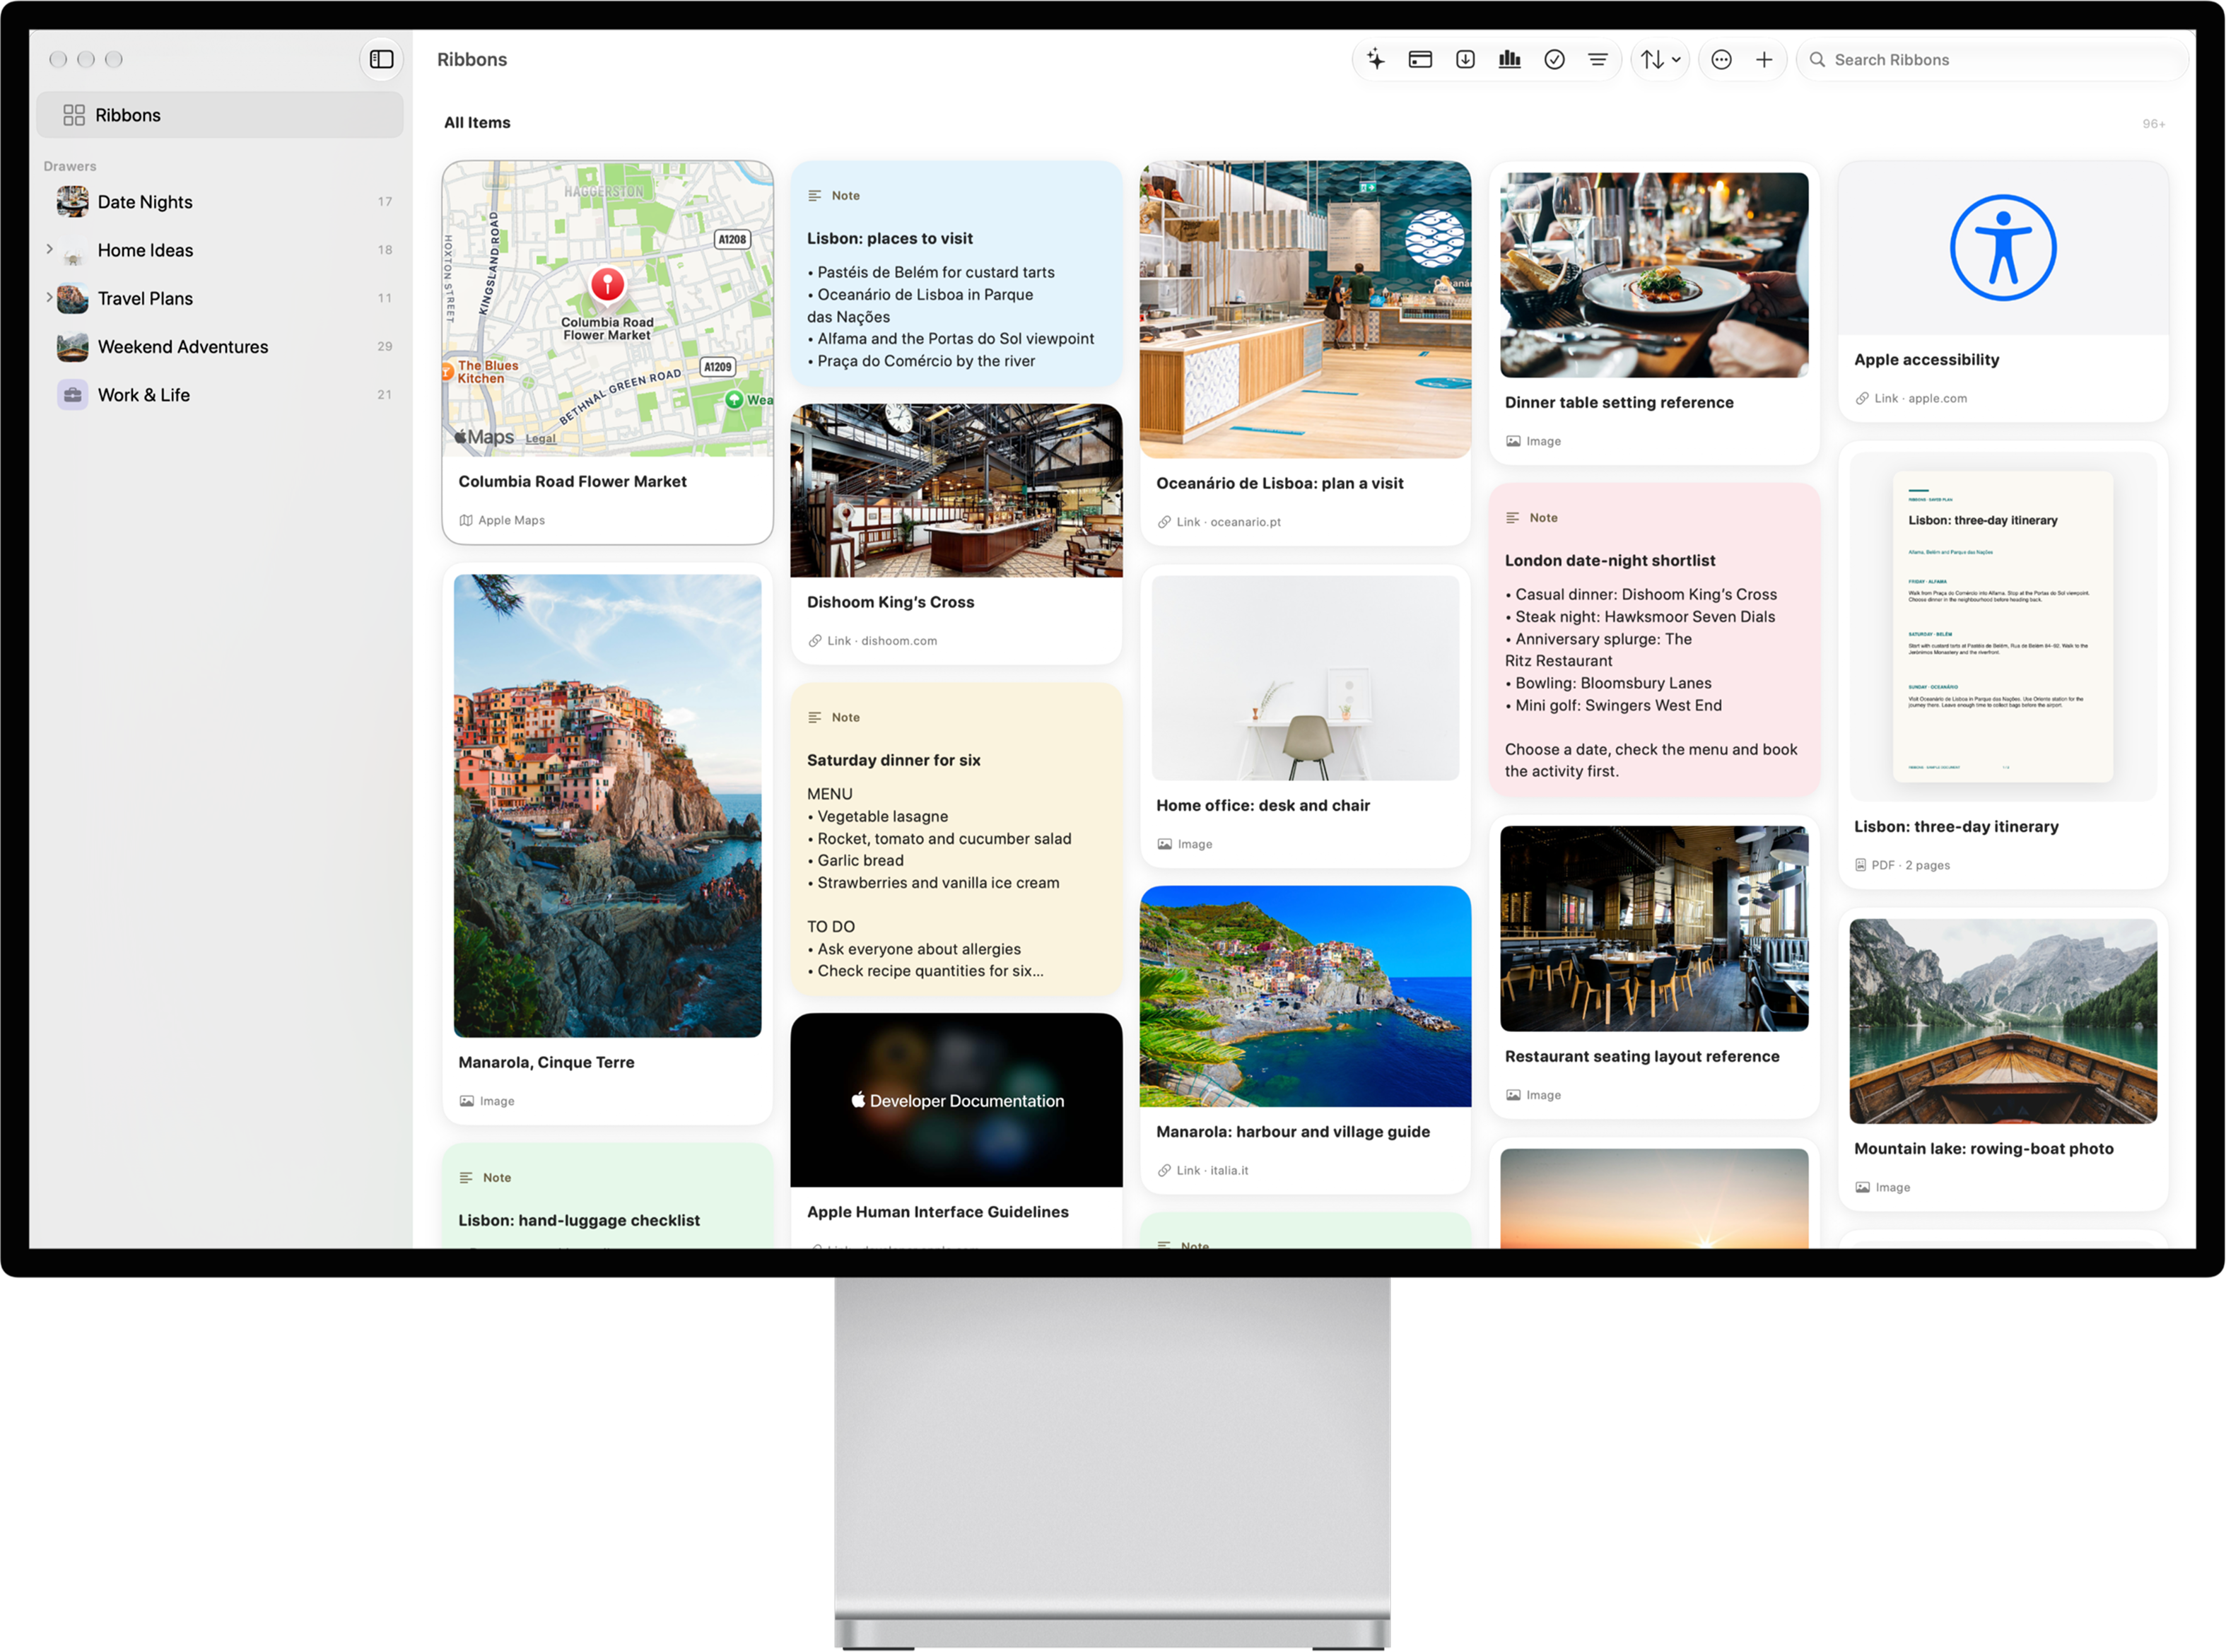Click the 96+ item count
The width and height of the screenshot is (2226, 1652).
(2154, 124)
